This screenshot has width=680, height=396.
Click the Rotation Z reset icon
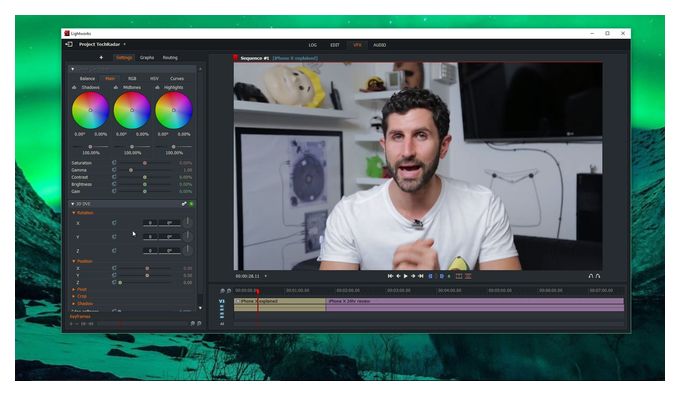click(x=114, y=251)
